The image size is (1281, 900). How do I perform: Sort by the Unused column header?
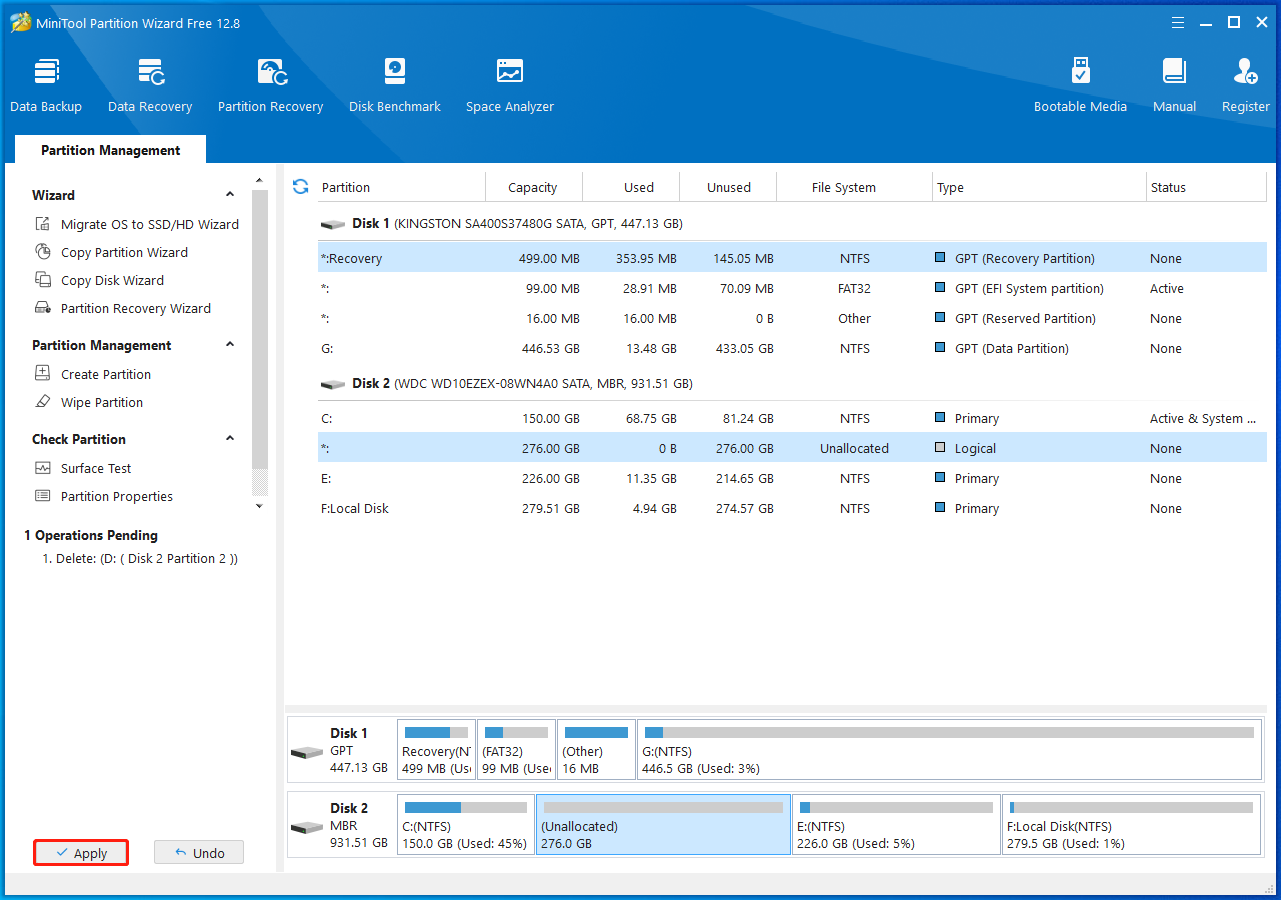click(729, 187)
